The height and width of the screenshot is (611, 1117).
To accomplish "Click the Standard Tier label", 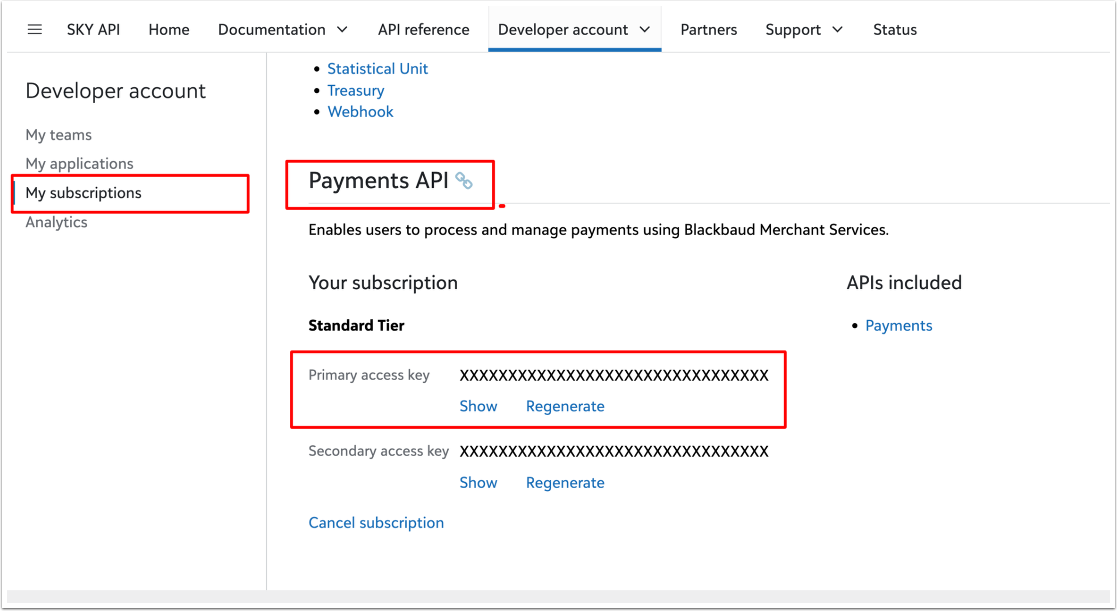I will point(356,325).
